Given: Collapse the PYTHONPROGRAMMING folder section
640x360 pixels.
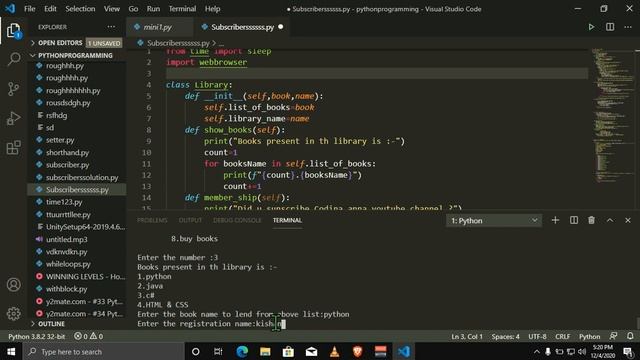Looking at the screenshot, I should pos(76,55).
